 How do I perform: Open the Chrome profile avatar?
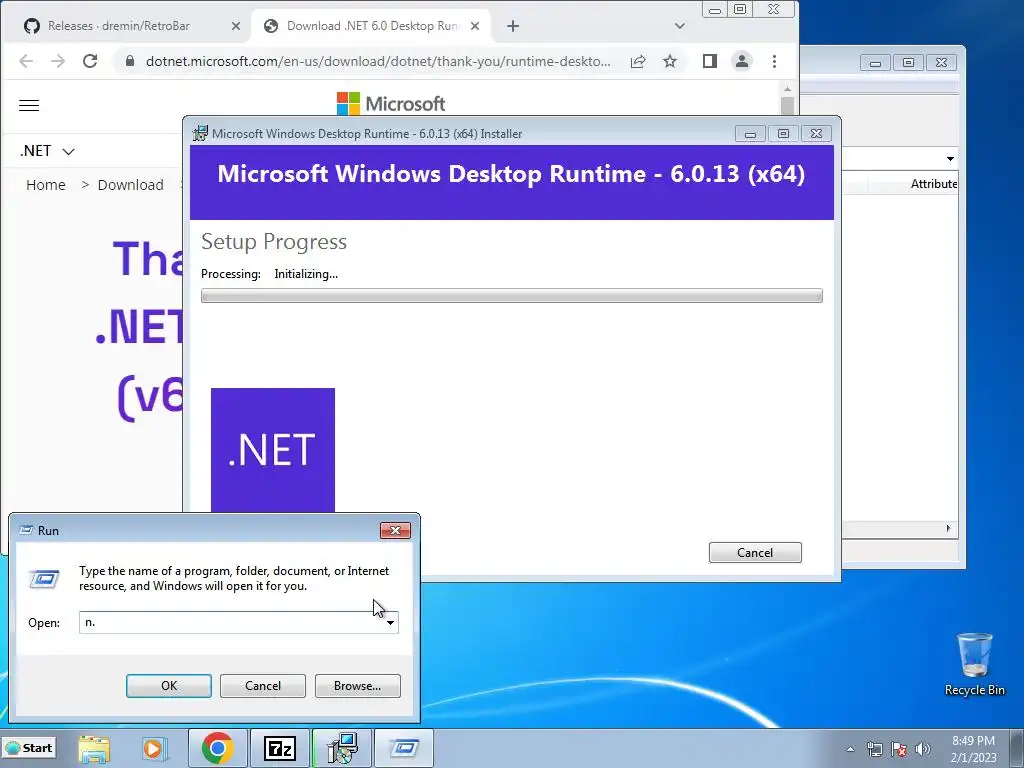point(742,61)
